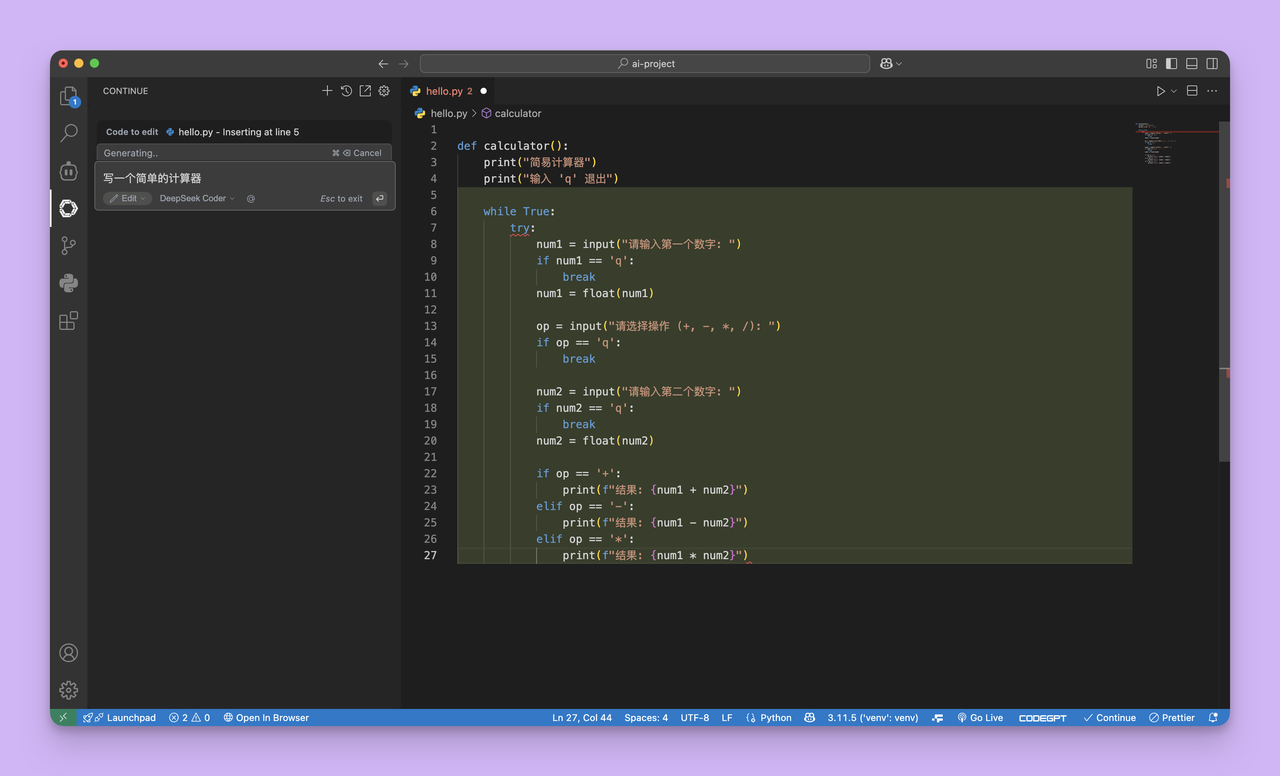Change encoding via UTF-8
1280x776 pixels.
coord(695,718)
